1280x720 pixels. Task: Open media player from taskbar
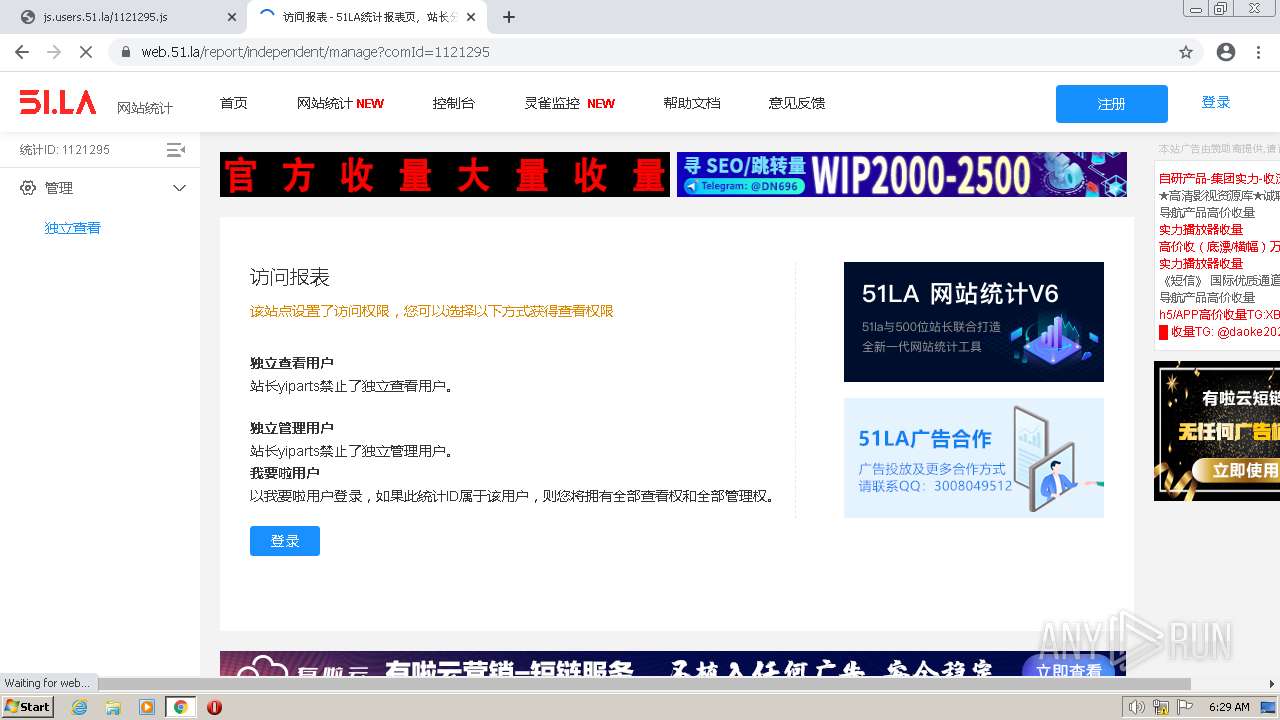[147, 707]
